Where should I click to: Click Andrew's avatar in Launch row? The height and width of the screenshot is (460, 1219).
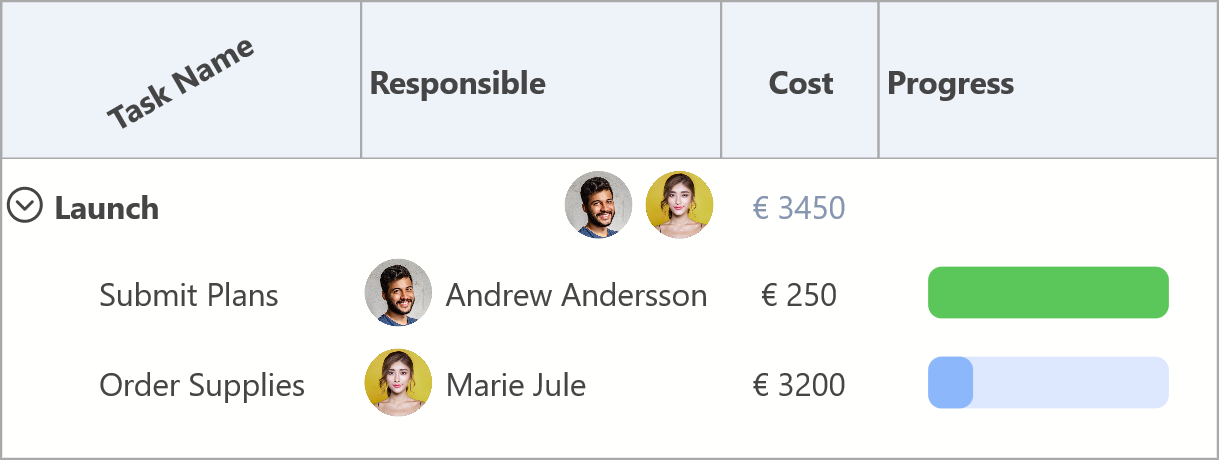598,205
